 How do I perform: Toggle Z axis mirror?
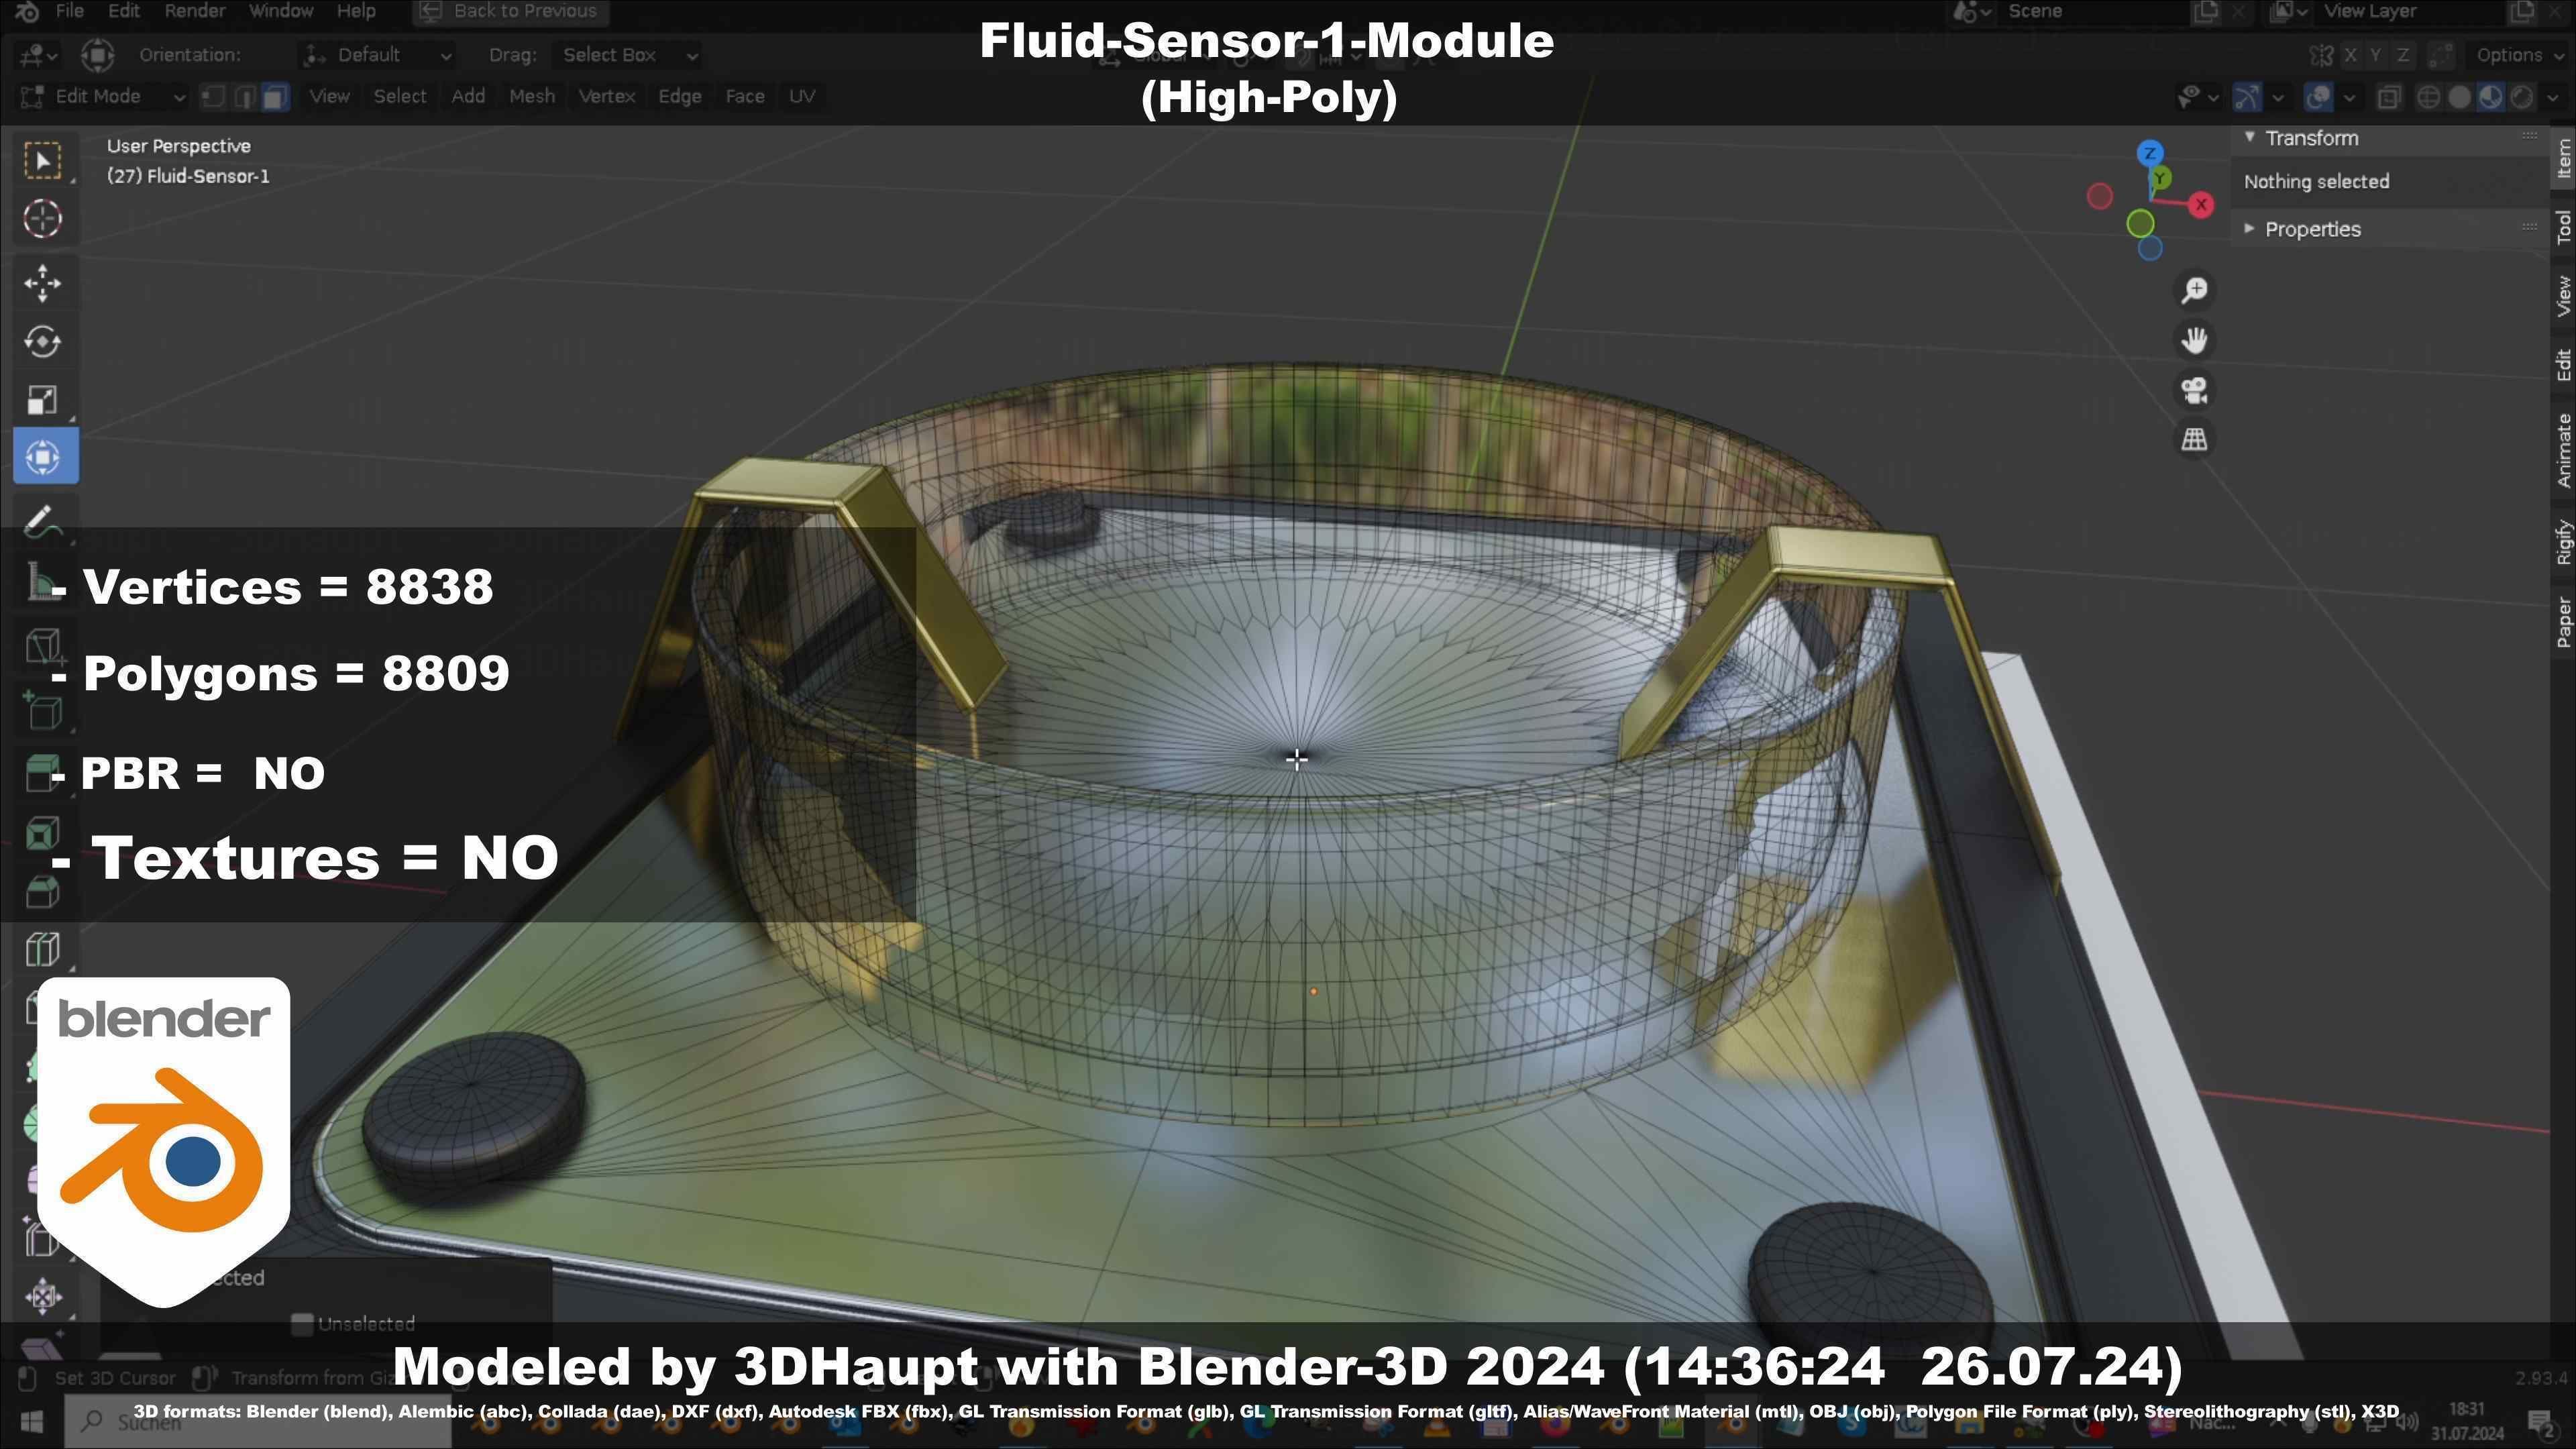(x=2403, y=55)
